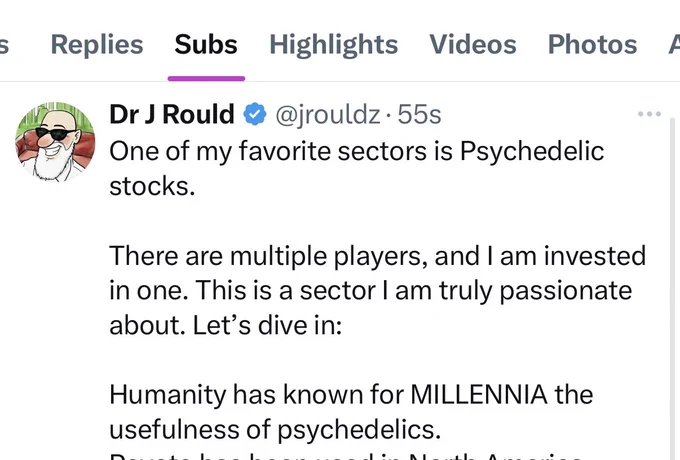
Task: Open the @jrouldz handle link
Action: pos(328,114)
